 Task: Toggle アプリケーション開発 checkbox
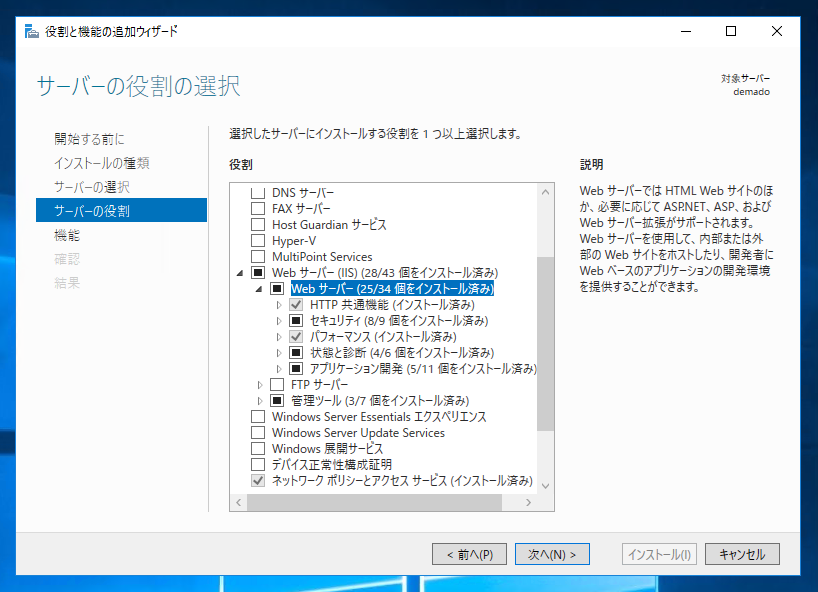pyautogui.click(x=296, y=369)
